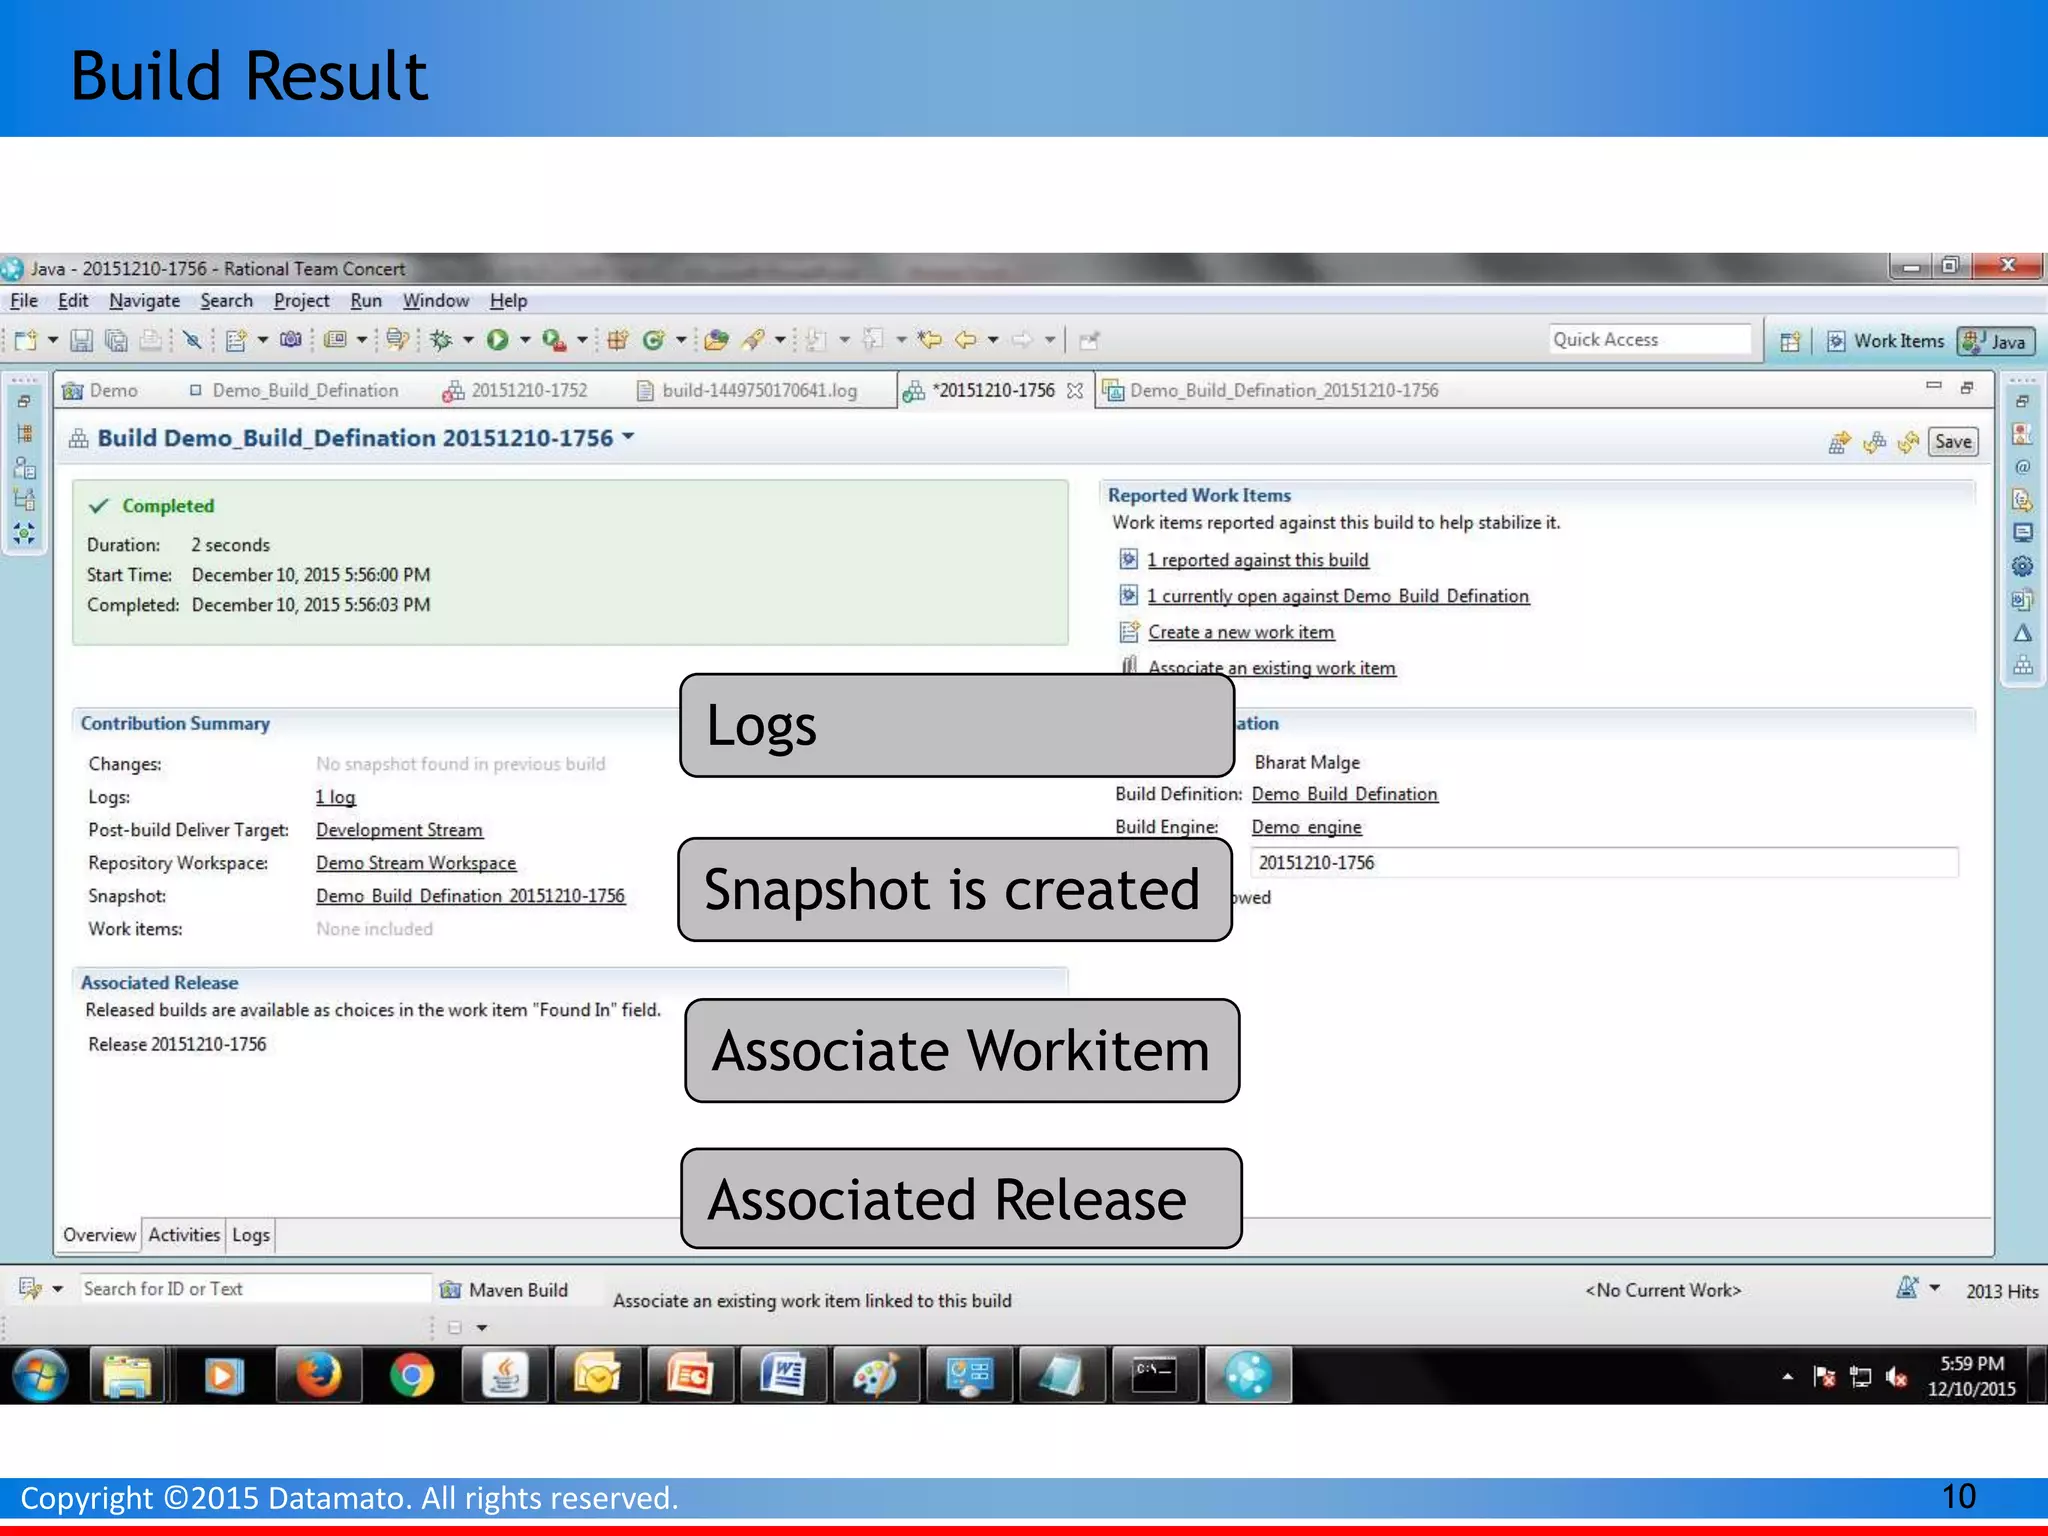Click gear icon in right sidebar
The image size is (2048, 1536).
tap(2022, 567)
